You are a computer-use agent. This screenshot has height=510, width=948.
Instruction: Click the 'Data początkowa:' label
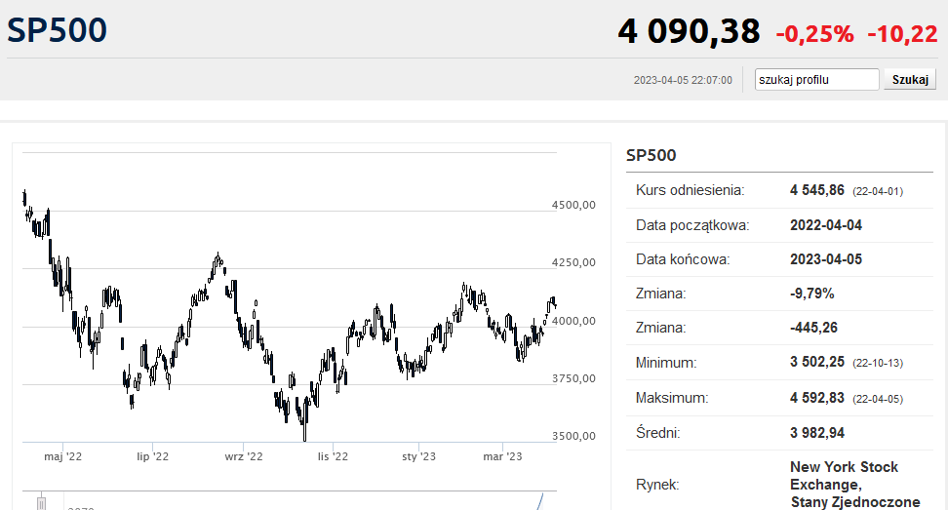click(x=692, y=225)
